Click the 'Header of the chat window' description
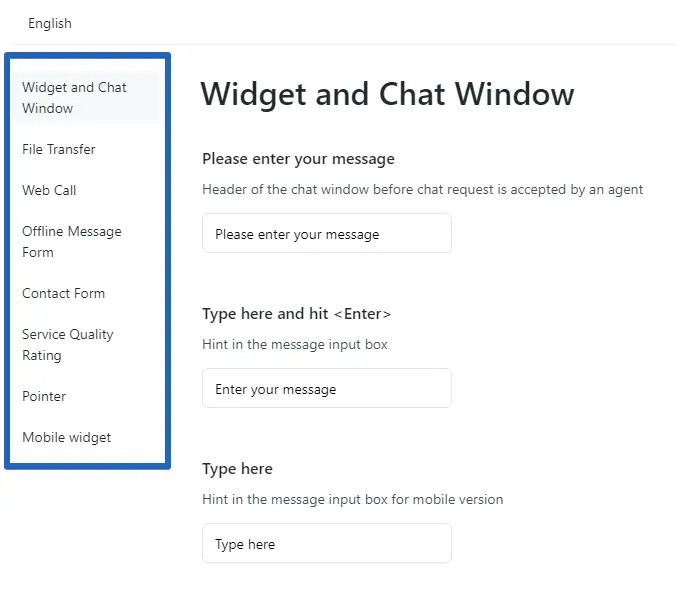Screen dimensions: 676x604 coord(422,189)
